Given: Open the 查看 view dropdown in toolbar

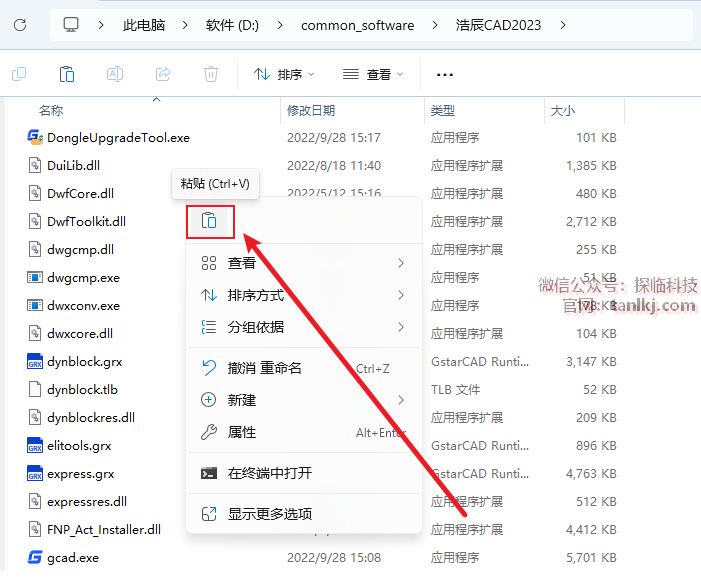Looking at the screenshot, I should [373, 74].
